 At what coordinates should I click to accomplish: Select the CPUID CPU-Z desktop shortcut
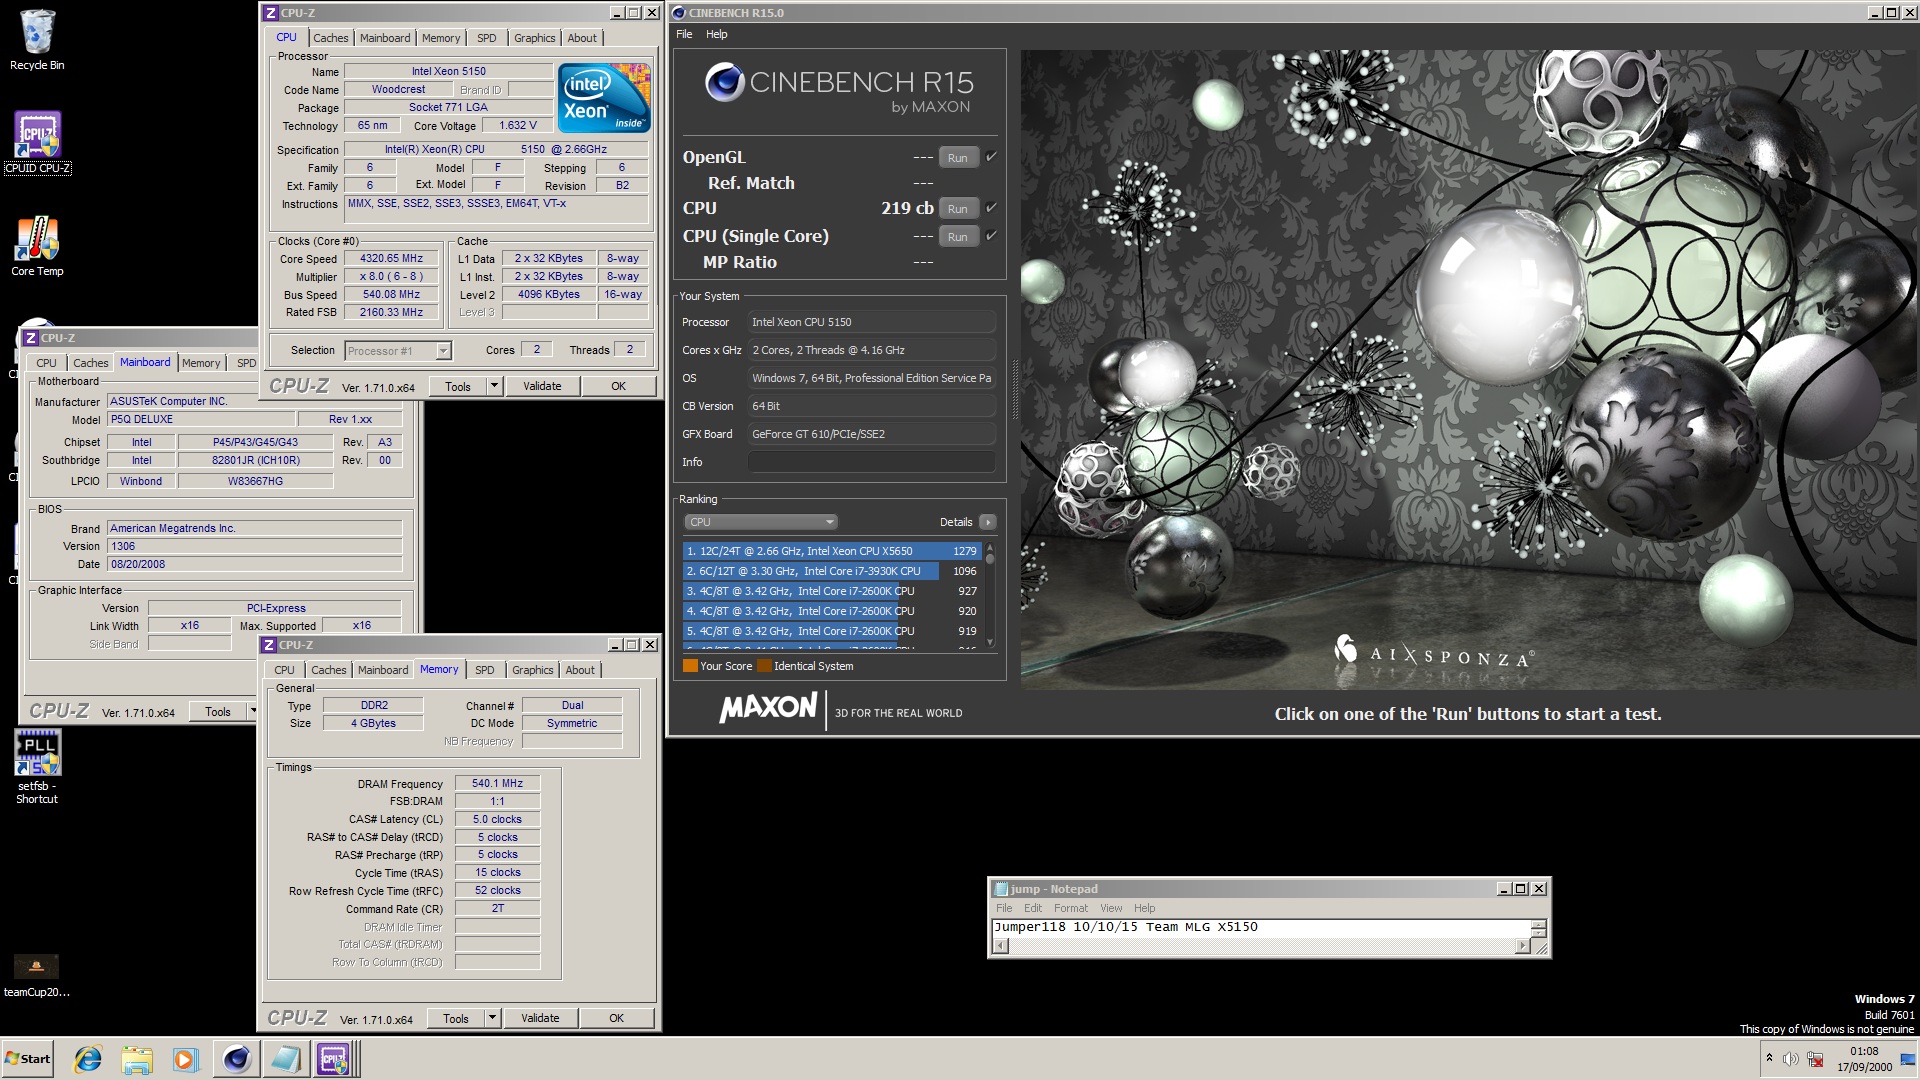[x=37, y=142]
